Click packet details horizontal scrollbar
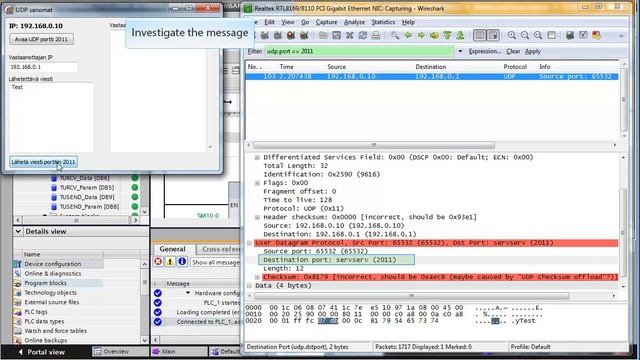This screenshot has width=640, height=360. coord(411,296)
